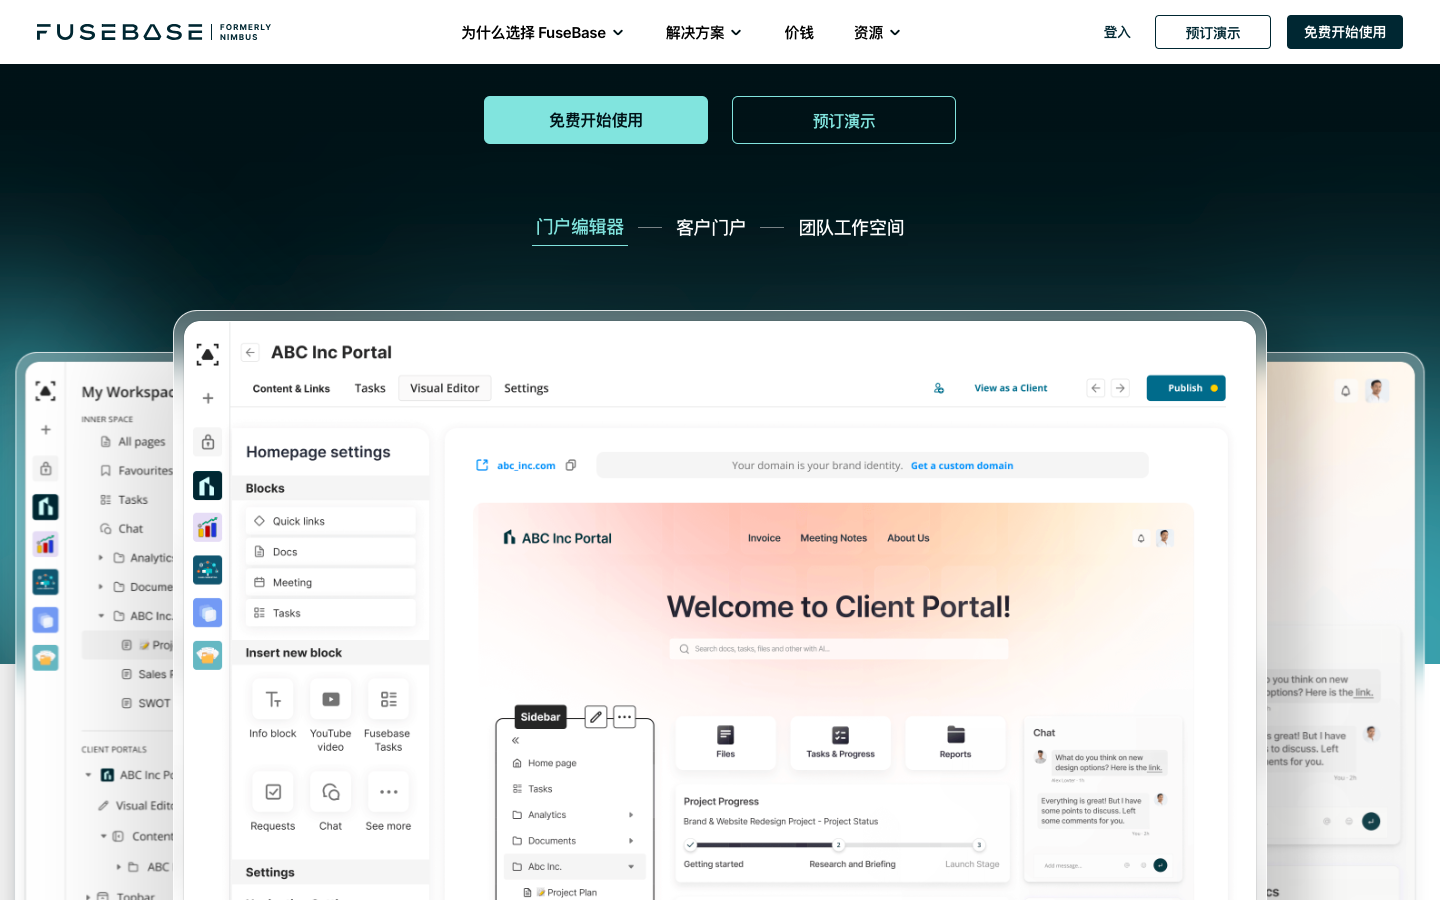This screenshot has width=1440, height=900.
Task: Collapse sidebar with double chevron icon
Action: coord(516,741)
